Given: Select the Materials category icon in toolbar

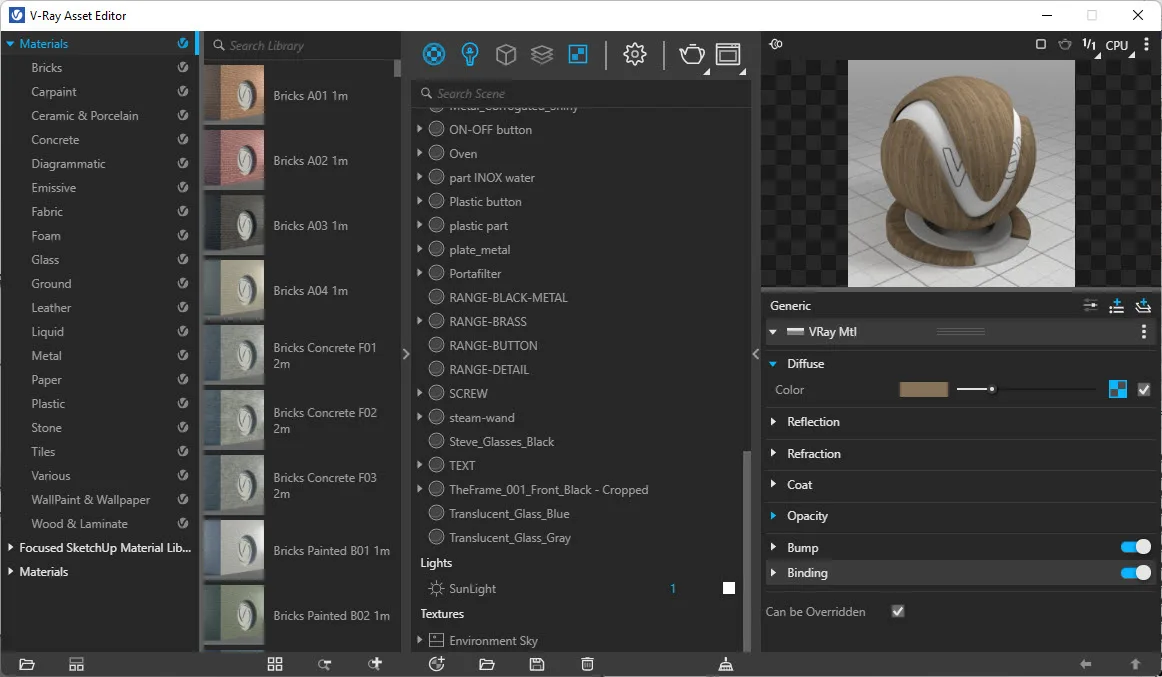Looking at the screenshot, I should pos(434,54).
